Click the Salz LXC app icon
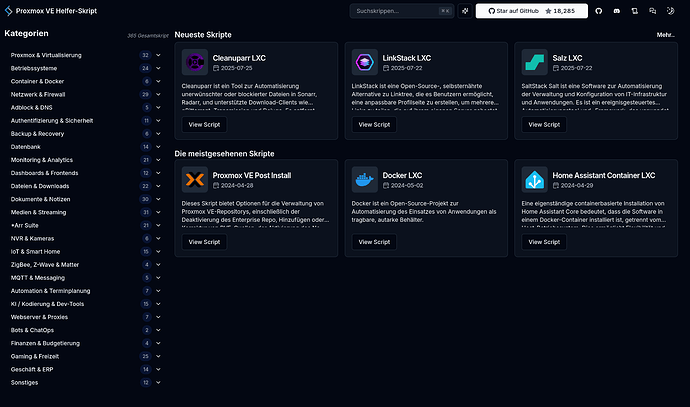The image size is (690, 407). coord(534,62)
